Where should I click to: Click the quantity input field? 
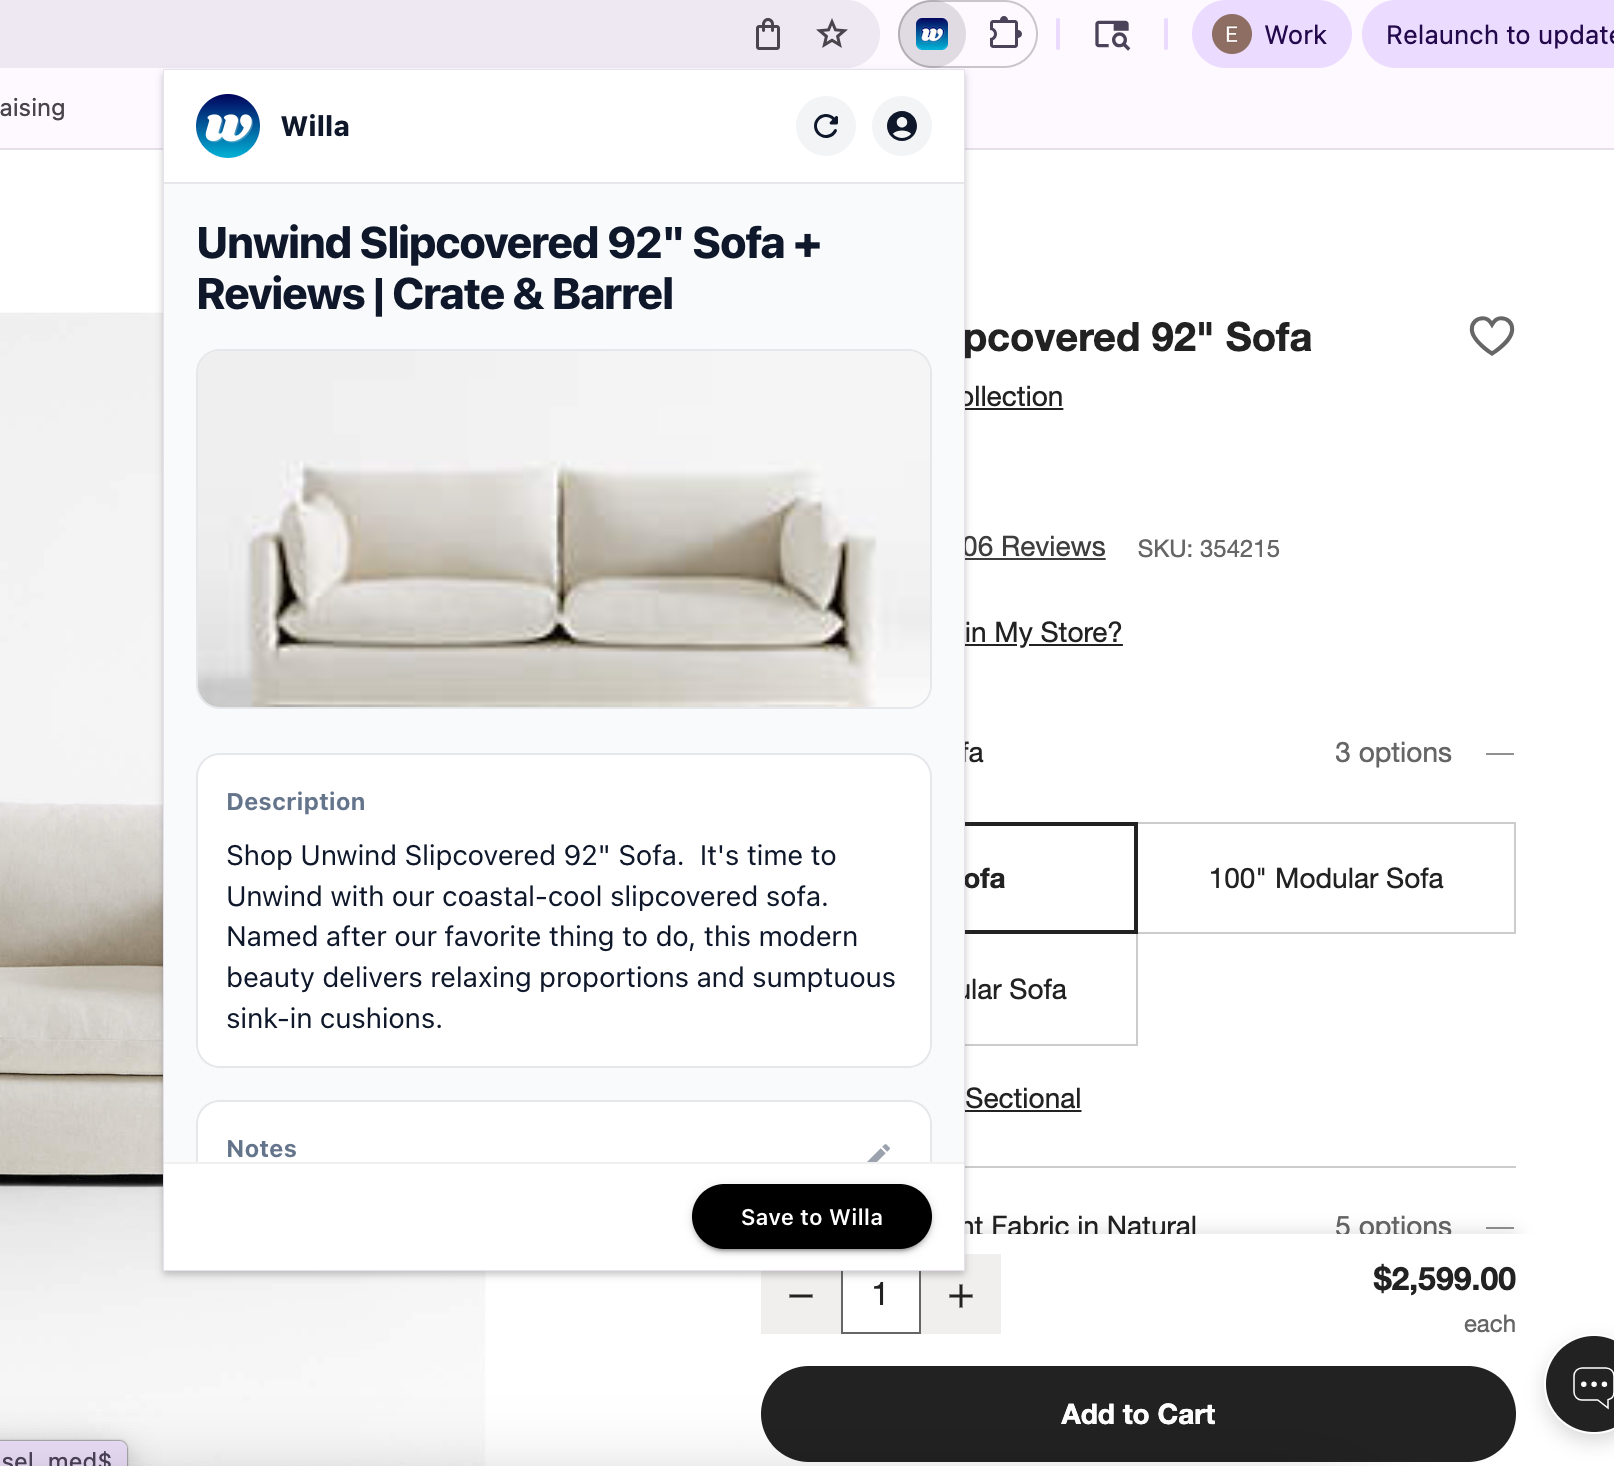tap(881, 1296)
